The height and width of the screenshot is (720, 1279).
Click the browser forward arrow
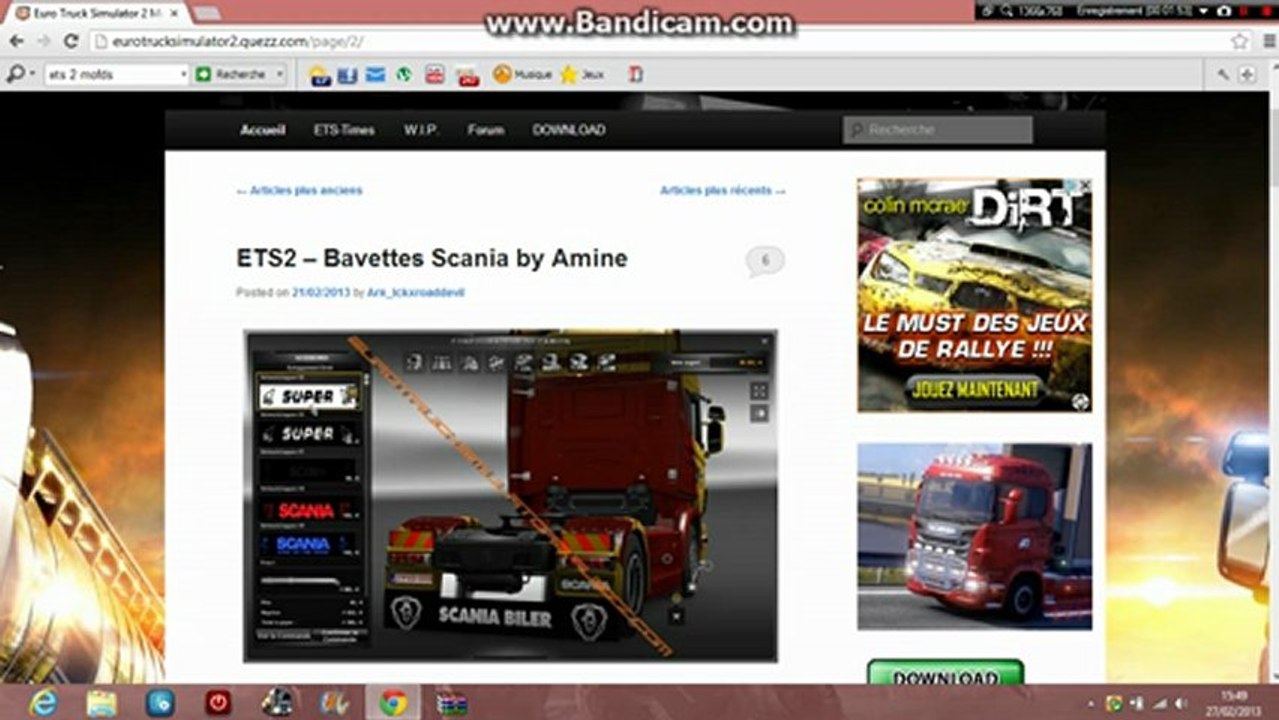(43, 41)
